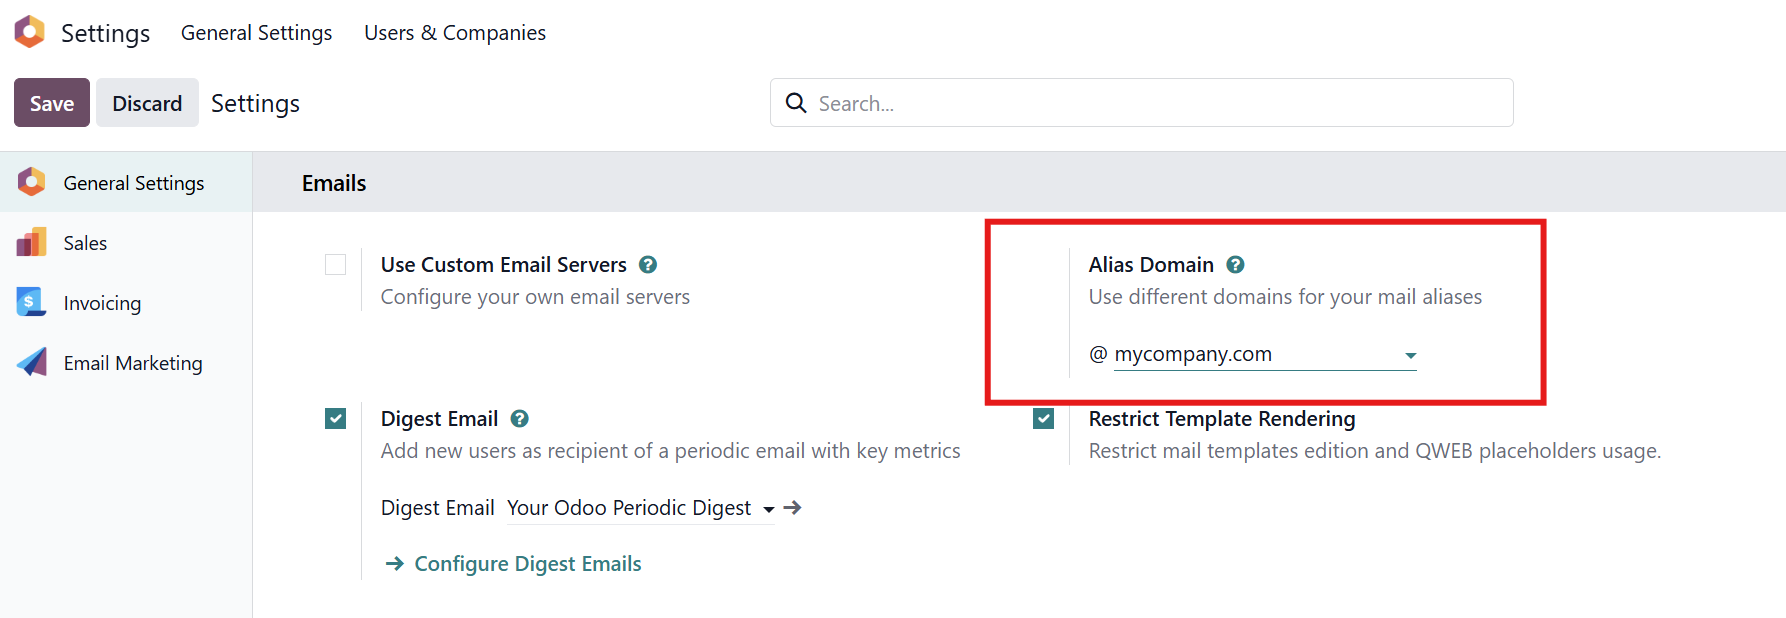
Task: Open the Users & Companies menu
Action: [x=455, y=33]
